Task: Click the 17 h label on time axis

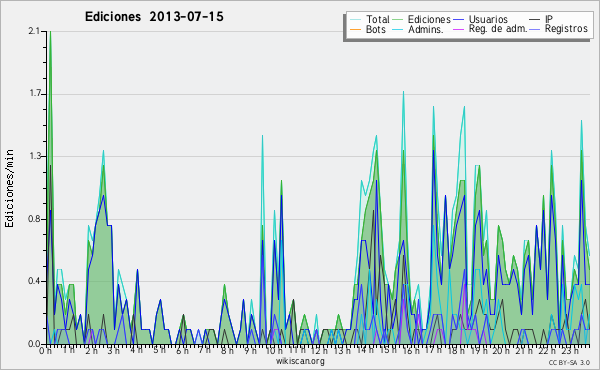Action: 434,350
